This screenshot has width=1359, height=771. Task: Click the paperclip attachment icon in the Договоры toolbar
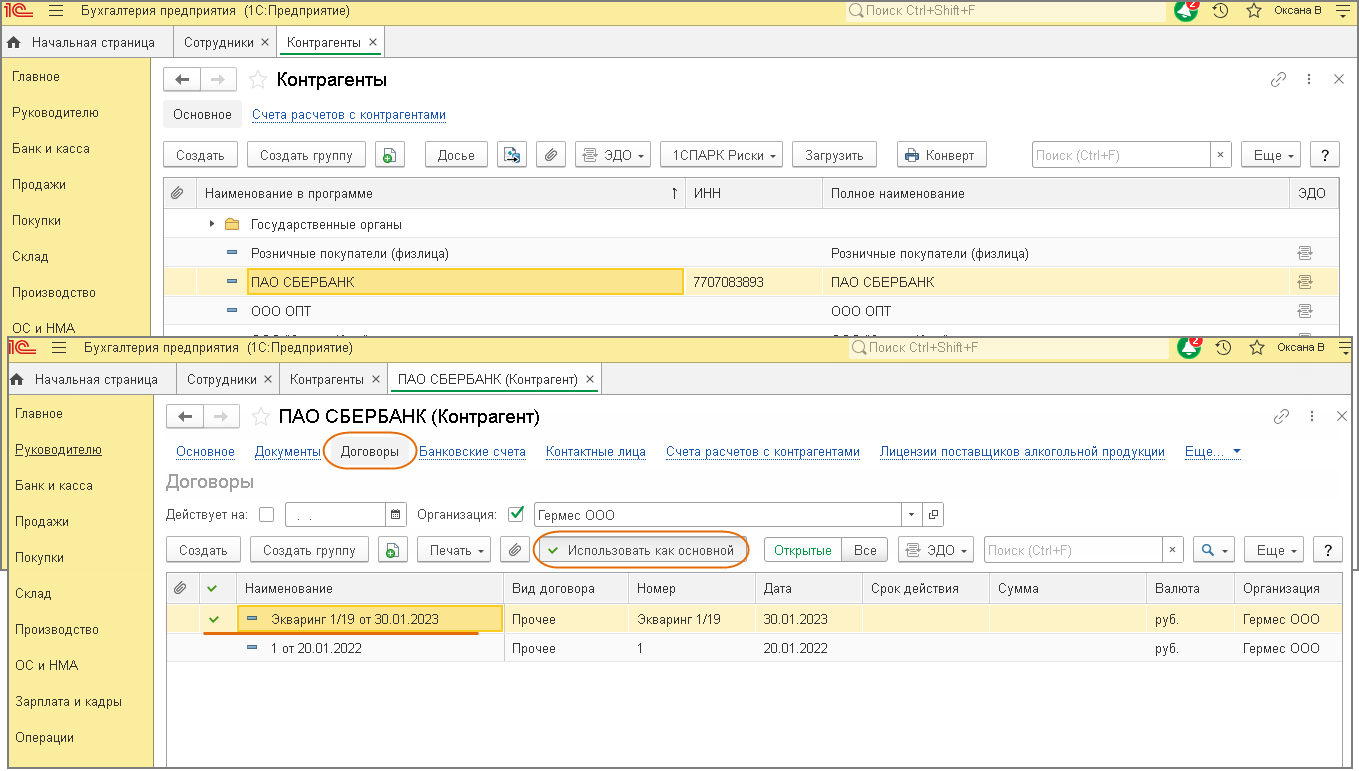click(514, 550)
